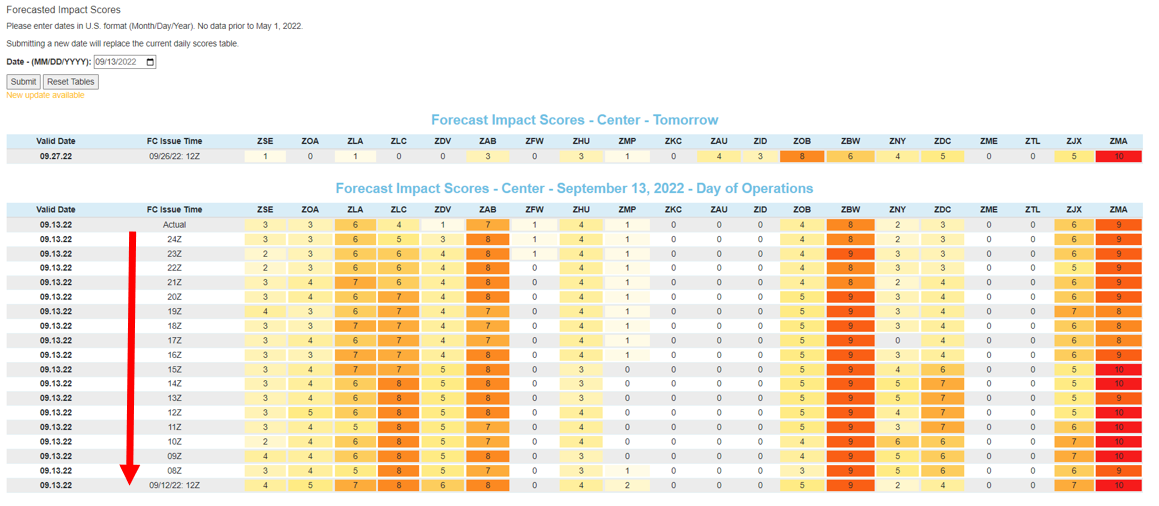Click the red ZMA score cell in the Tomorrow row
The height and width of the screenshot is (506, 1159).
1118,156
